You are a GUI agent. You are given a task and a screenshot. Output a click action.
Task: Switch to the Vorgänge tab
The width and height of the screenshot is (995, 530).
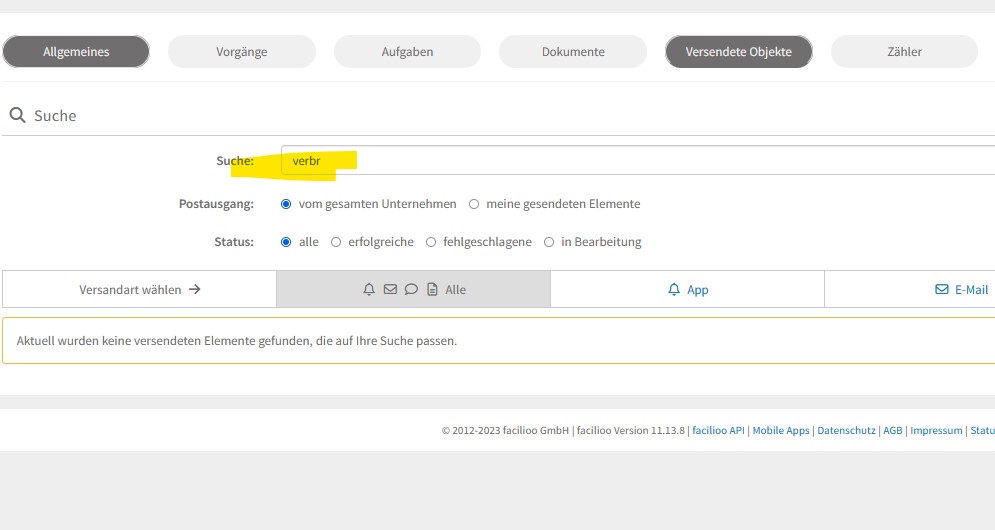[241, 52]
